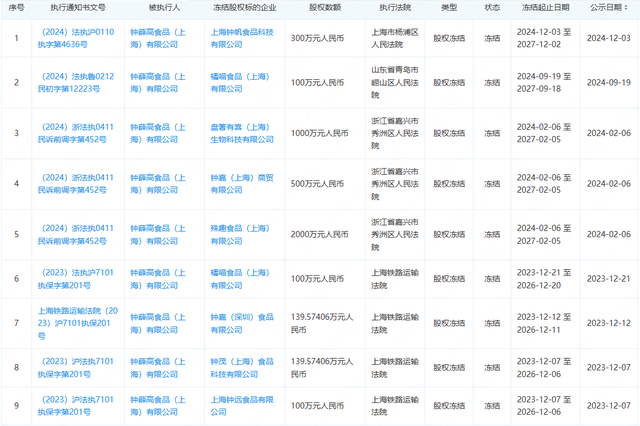This screenshot has width=640, height=426.
Task: Select the 冻结 status cell in row 2
Action: coord(492,82)
